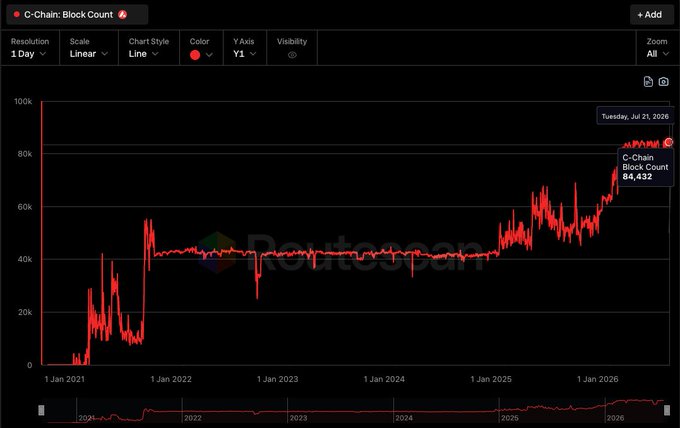Click 2021 in the range navigator

tap(87, 418)
